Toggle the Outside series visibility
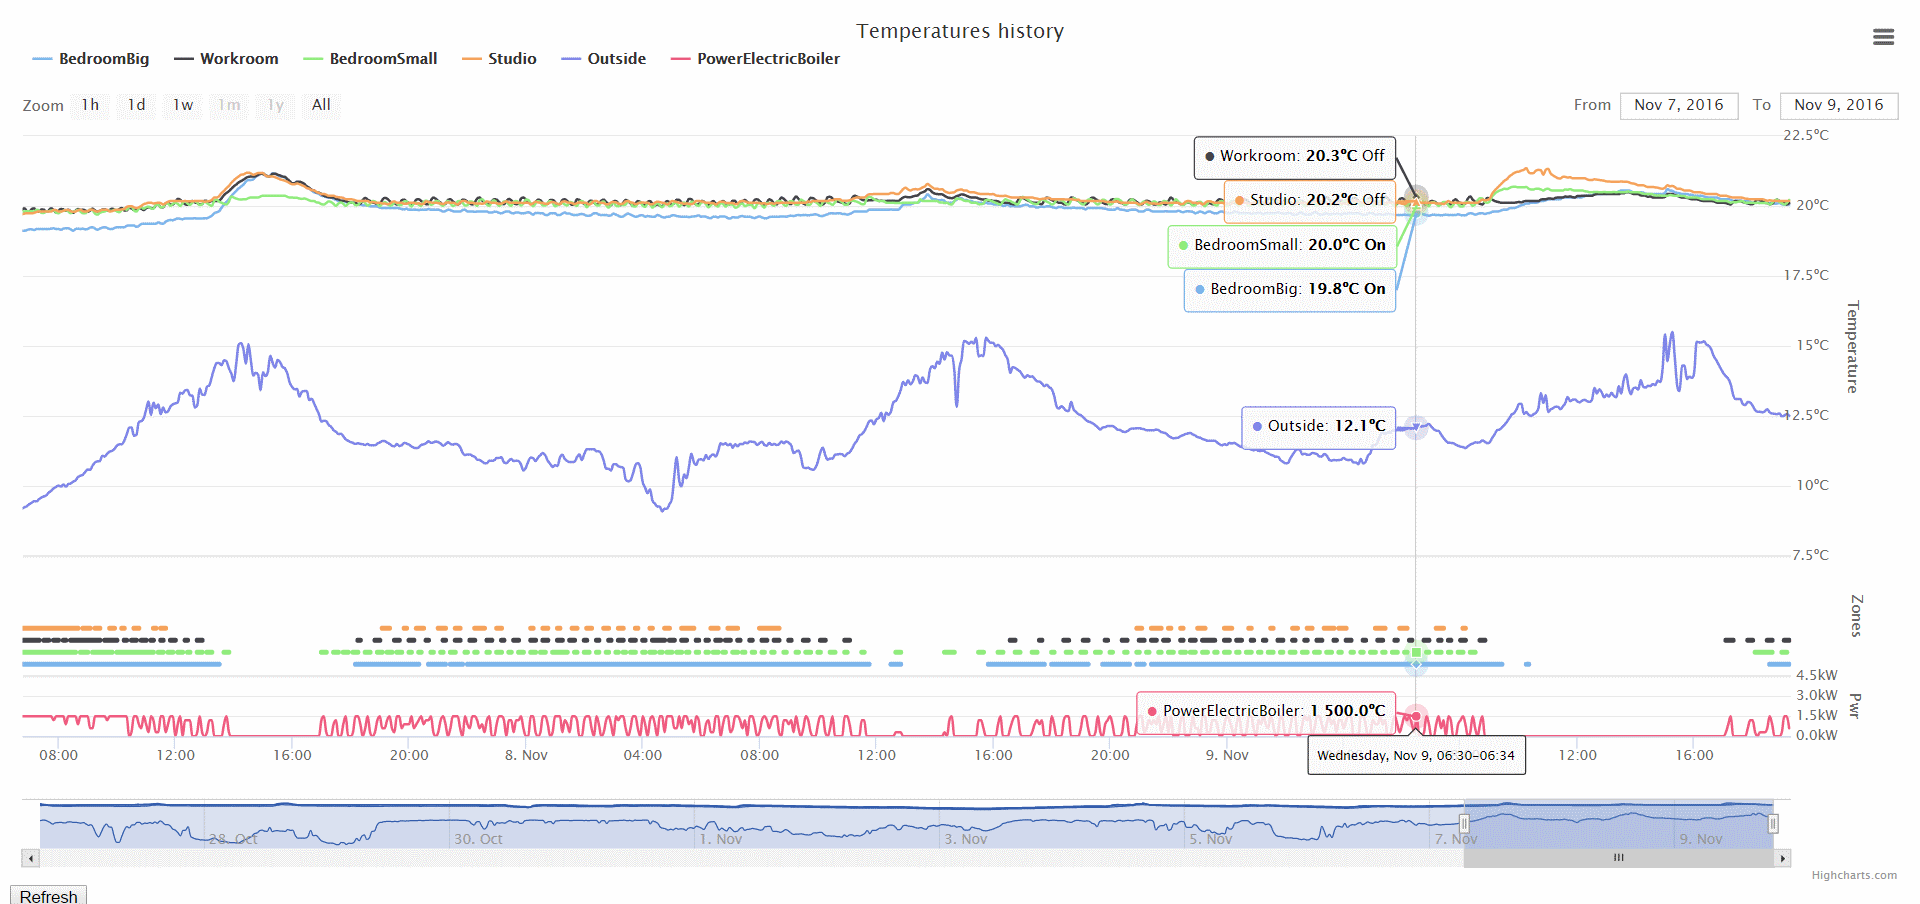 click(604, 59)
